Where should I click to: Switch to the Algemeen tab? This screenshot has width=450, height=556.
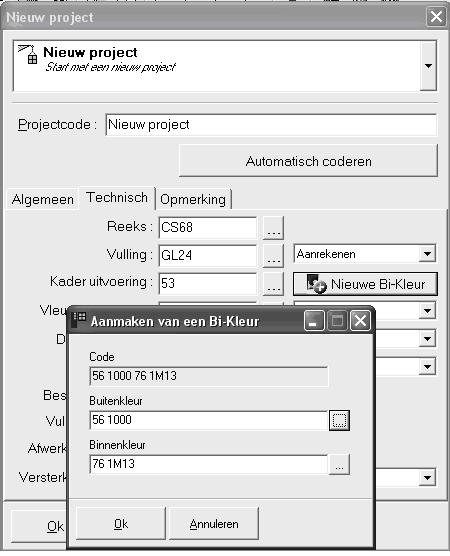(43, 199)
